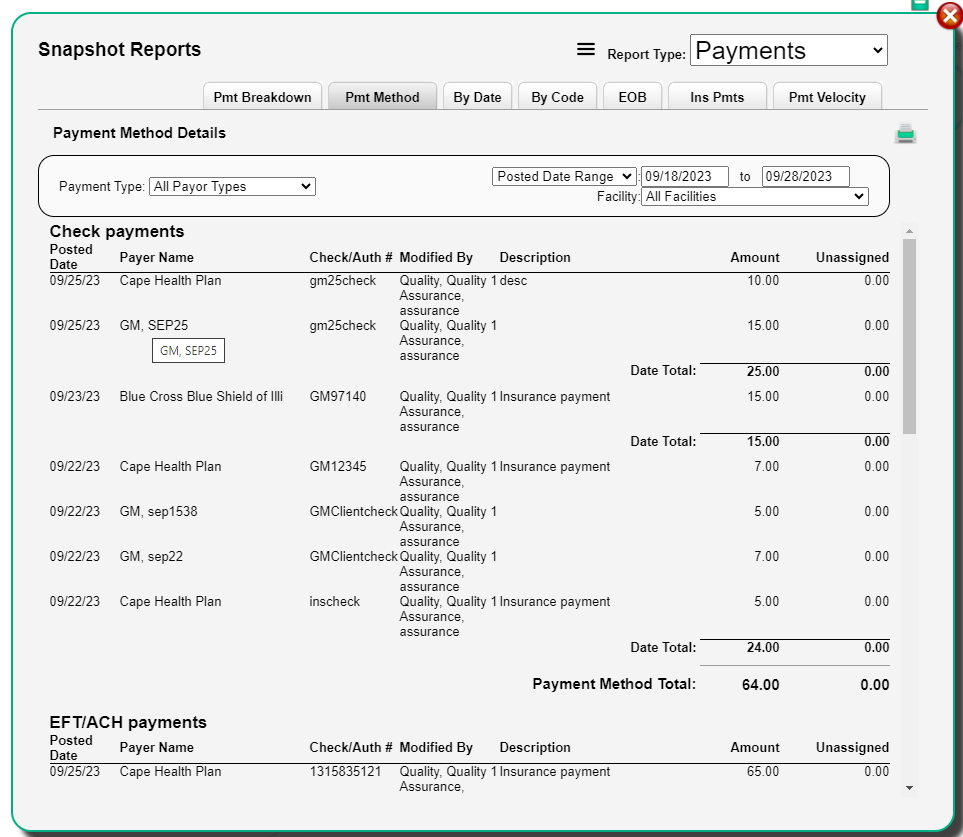Click the start date field 09/18/2023
The height and width of the screenshot is (837, 963).
pyautogui.click(x=685, y=177)
